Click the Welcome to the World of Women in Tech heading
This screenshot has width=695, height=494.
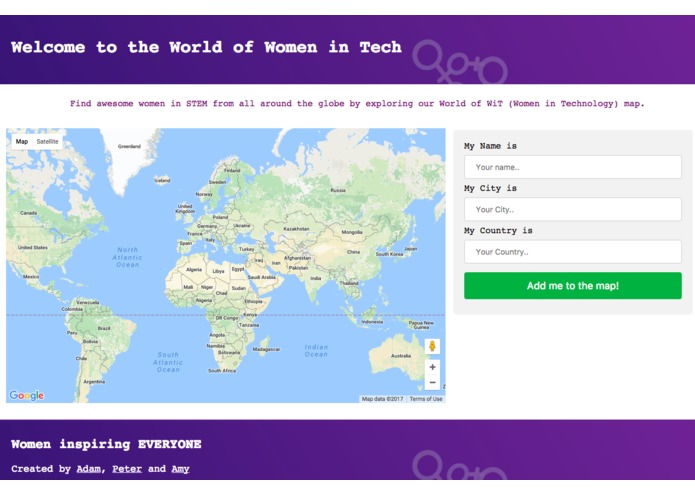coord(206,47)
